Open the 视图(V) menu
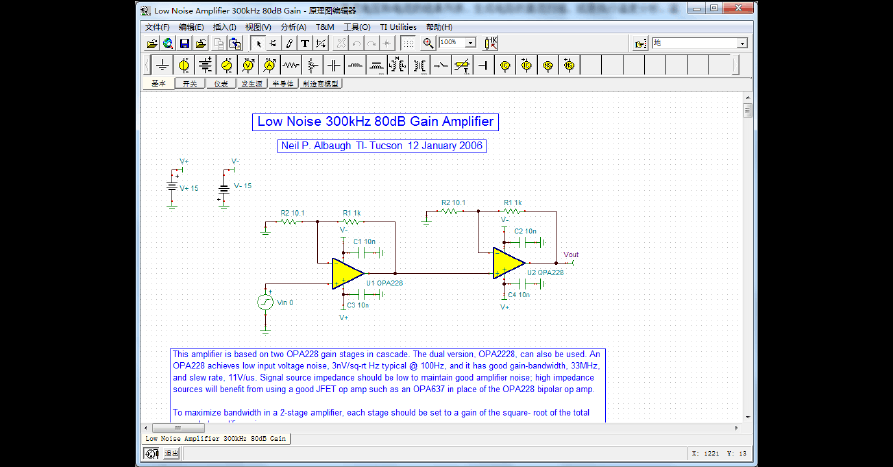The width and height of the screenshot is (893, 467). 258,27
